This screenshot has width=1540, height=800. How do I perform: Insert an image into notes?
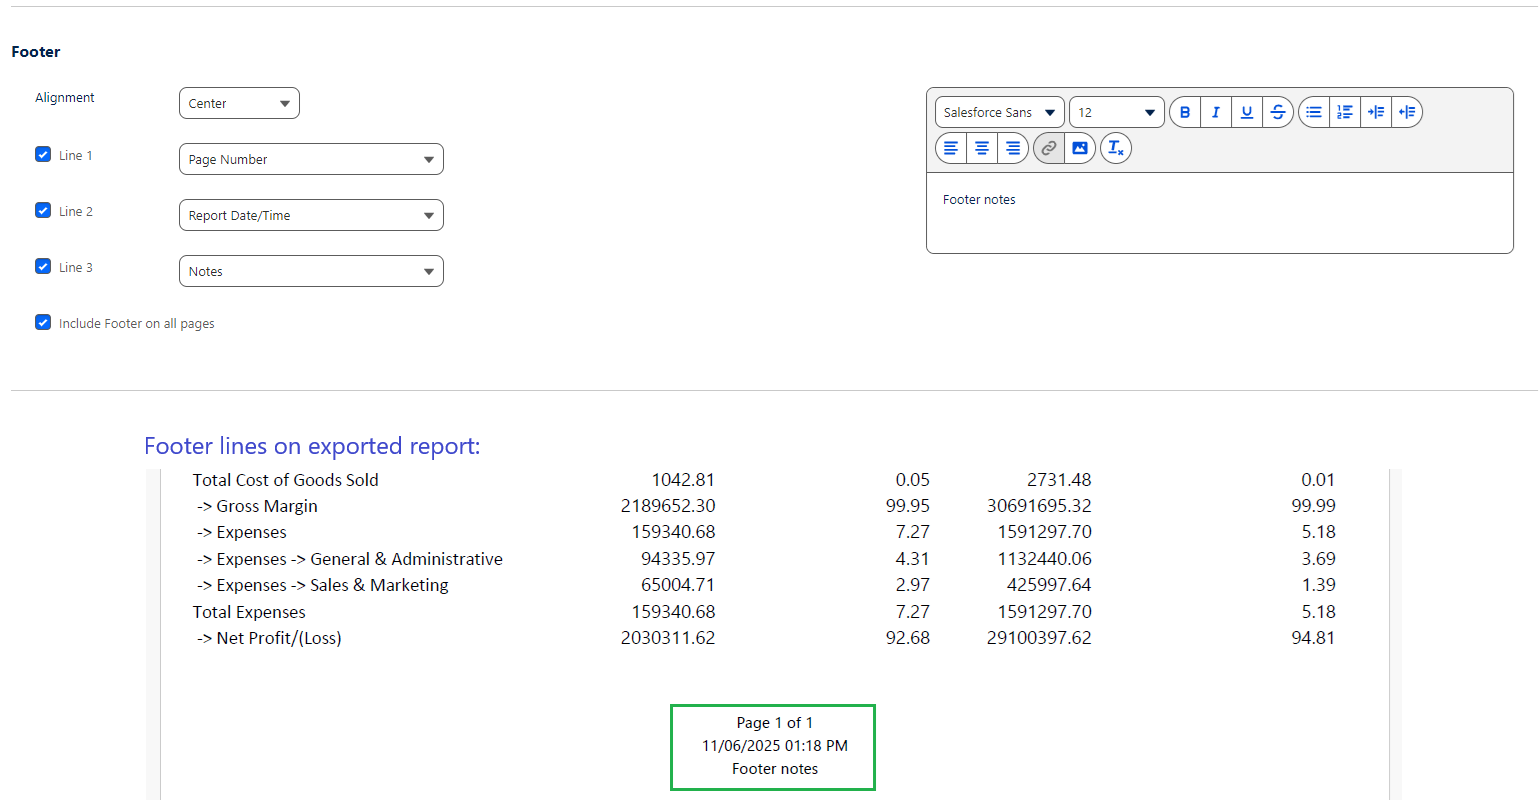pos(1080,148)
